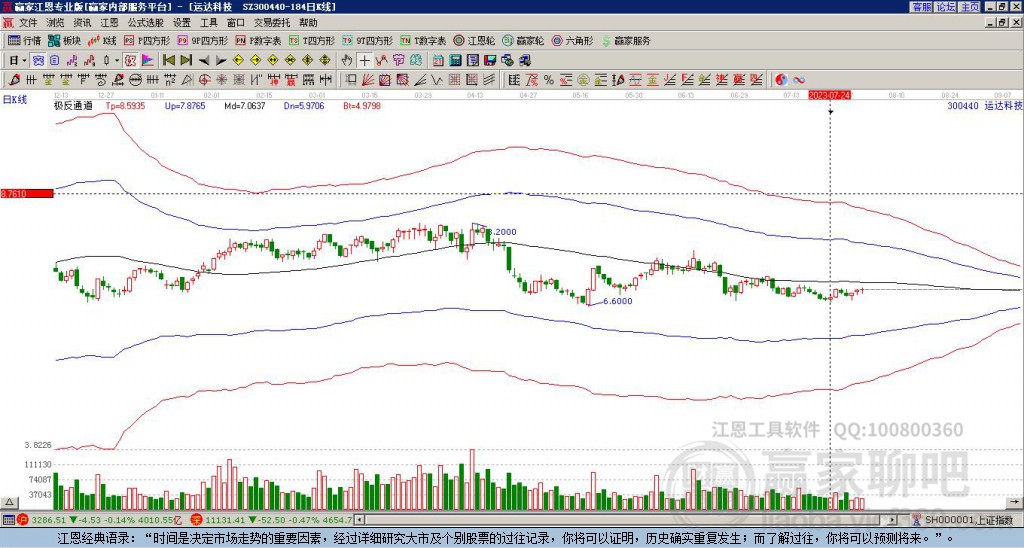Screen dimensions: 1024x548
Task: Open the 工具 menu
Action: pos(208,23)
